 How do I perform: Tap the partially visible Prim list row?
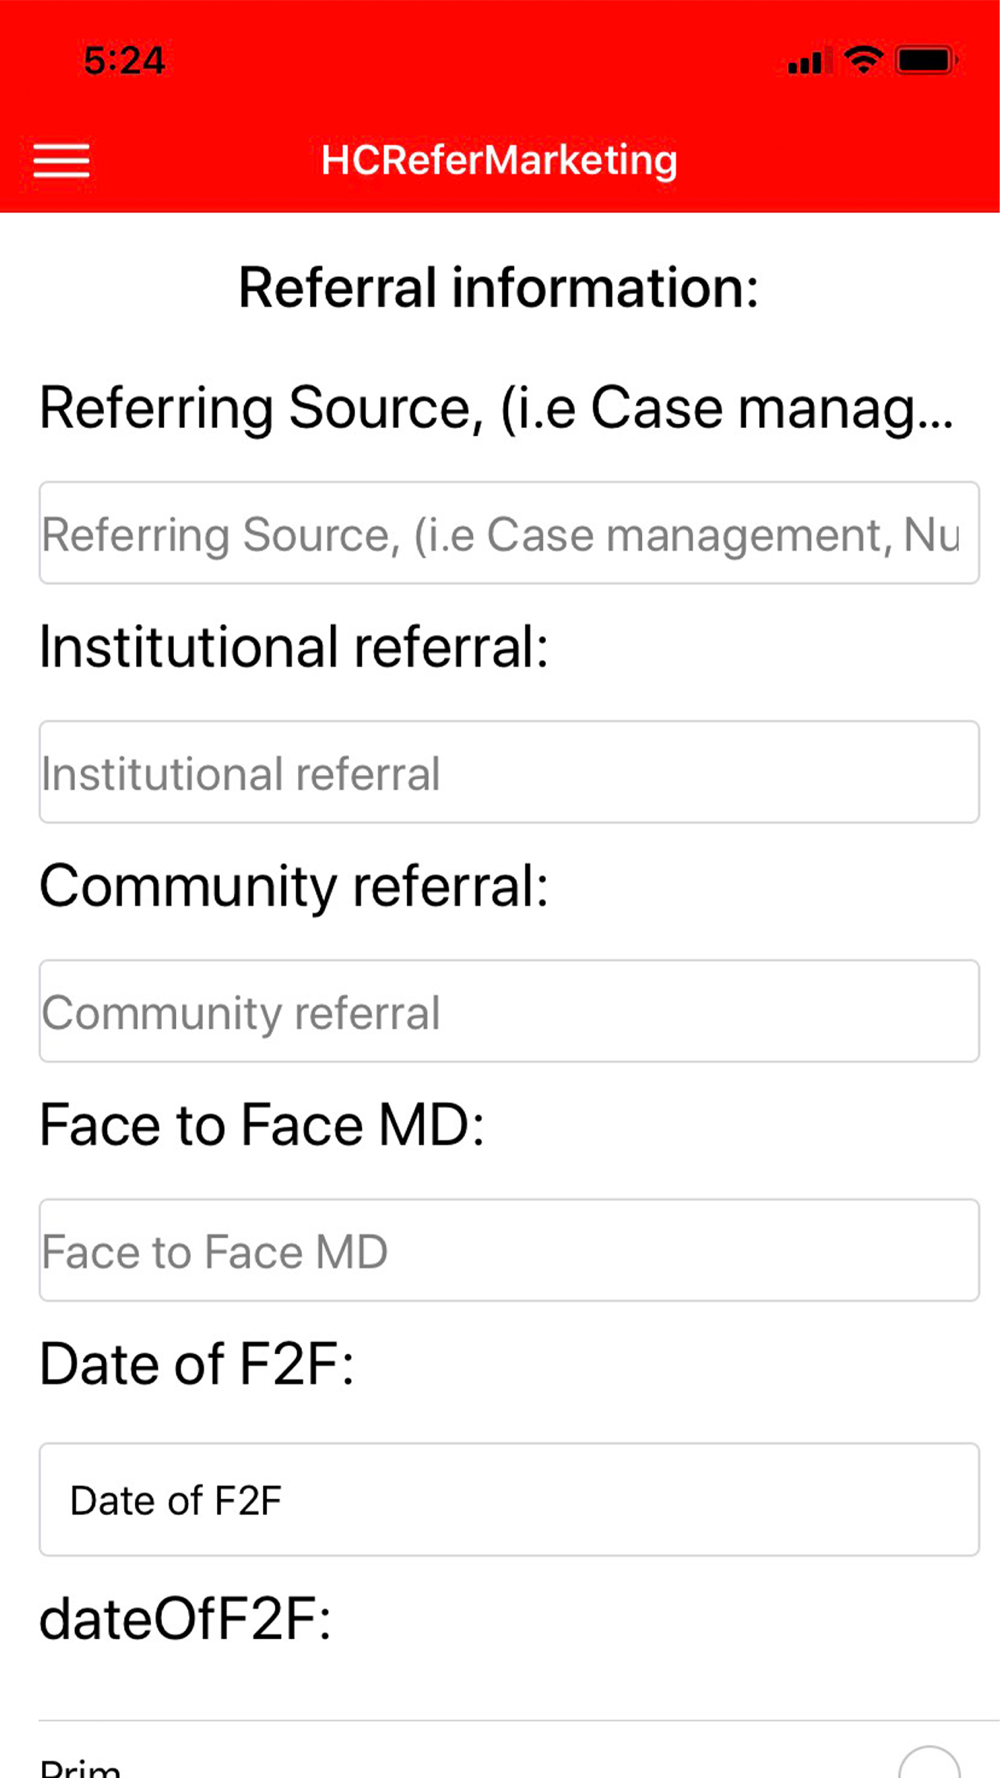pos(400,1764)
